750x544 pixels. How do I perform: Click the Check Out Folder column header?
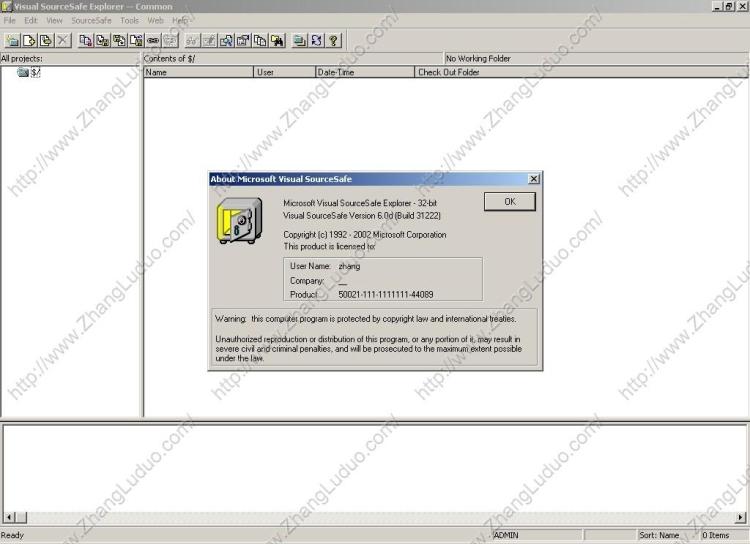click(581, 72)
